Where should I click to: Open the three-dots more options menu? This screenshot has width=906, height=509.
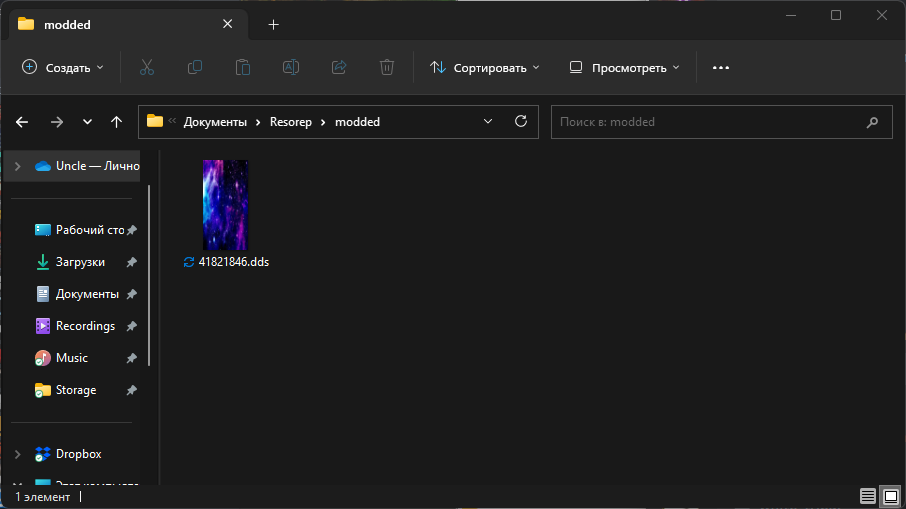(721, 68)
